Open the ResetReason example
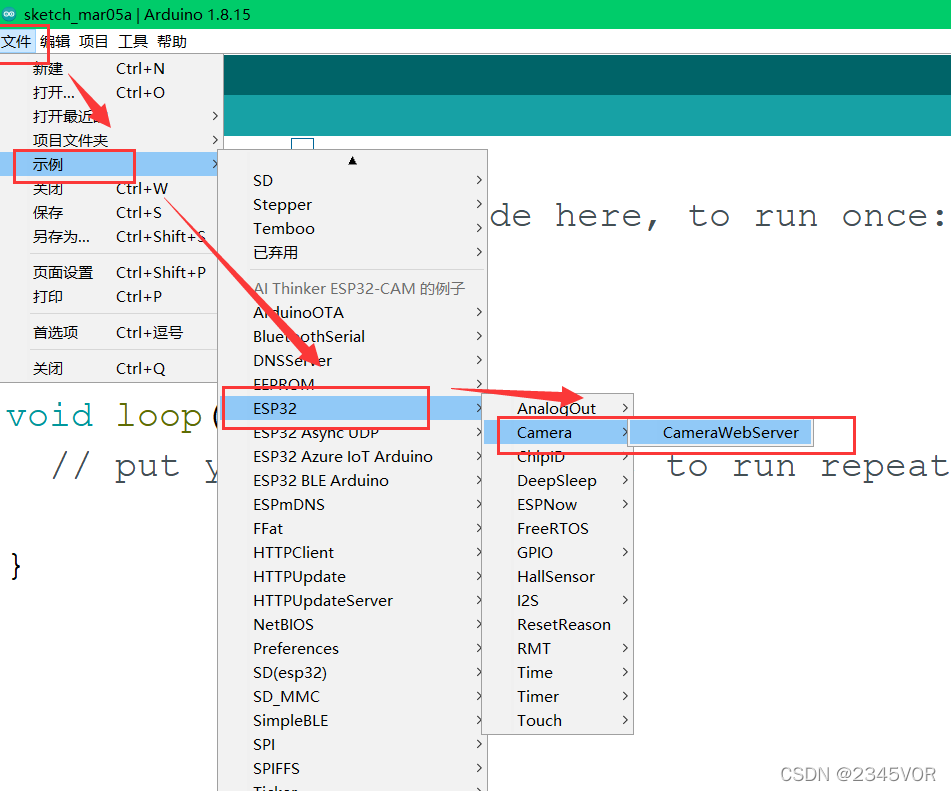The width and height of the screenshot is (951, 791). pos(557,624)
